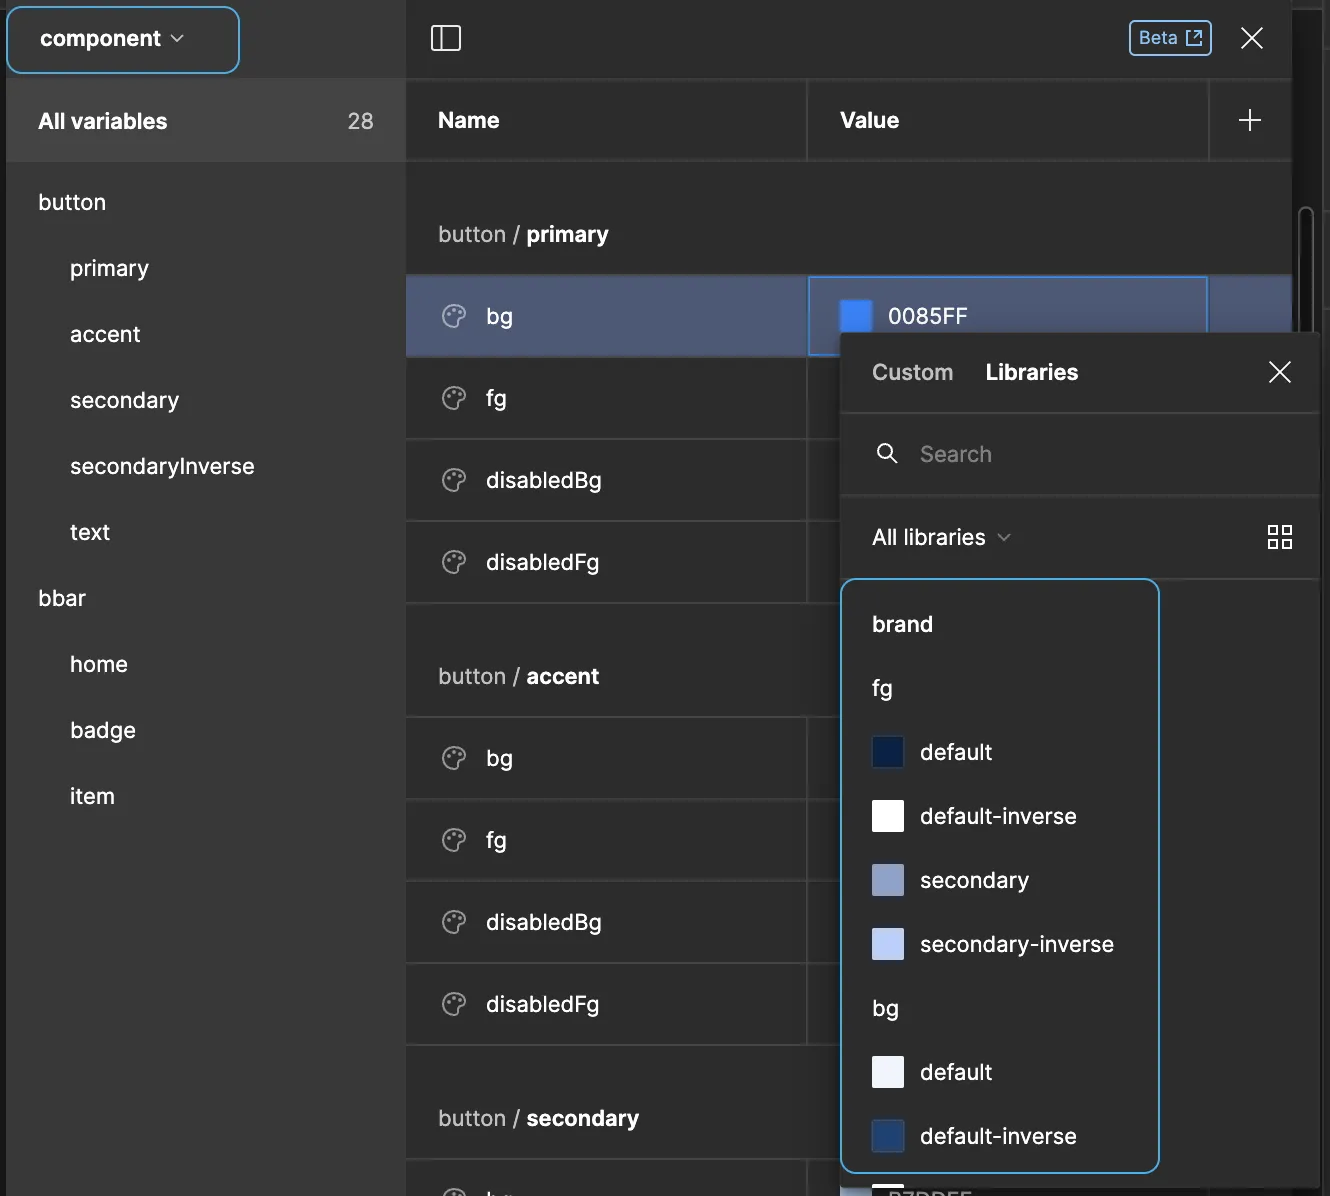The width and height of the screenshot is (1330, 1196).
Task: Switch libraries list to grid view
Action: (1279, 537)
